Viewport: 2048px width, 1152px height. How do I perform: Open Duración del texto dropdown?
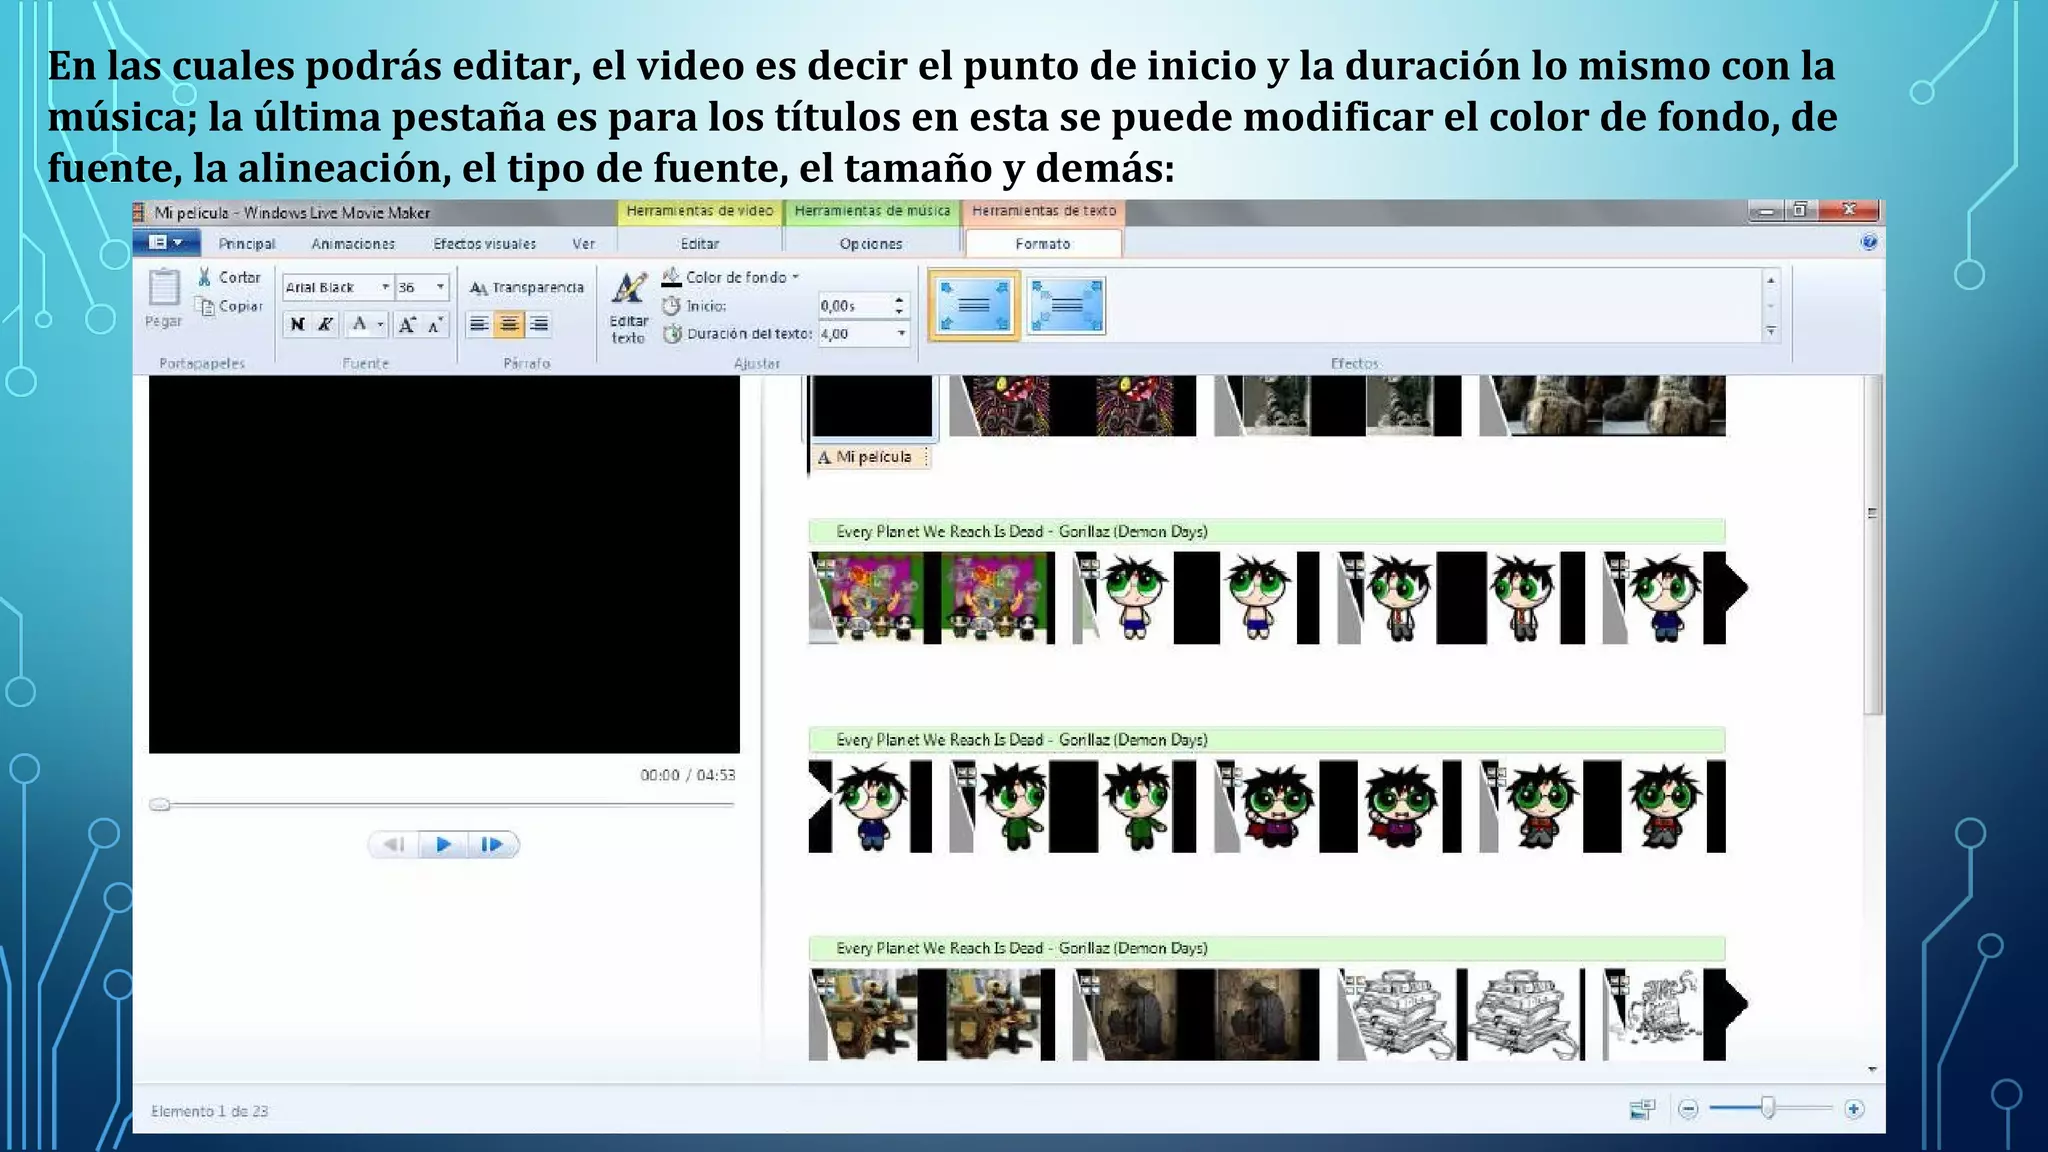coord(901,334)
